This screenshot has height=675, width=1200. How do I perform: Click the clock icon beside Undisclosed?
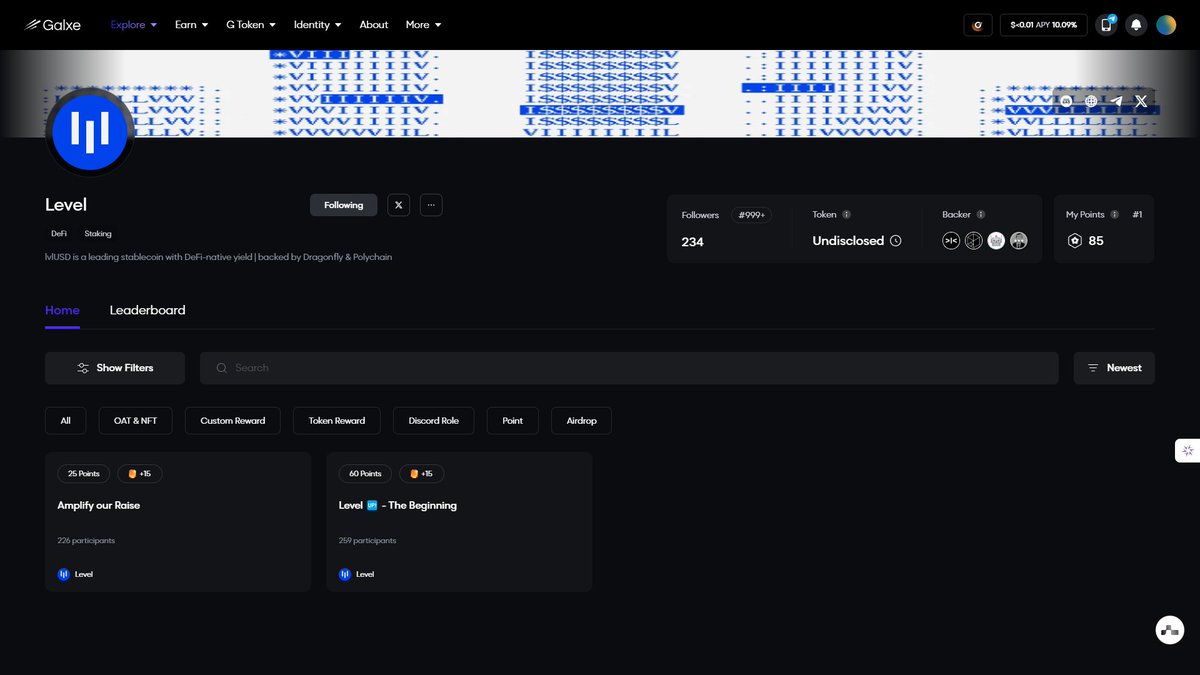tap(896, 241)
